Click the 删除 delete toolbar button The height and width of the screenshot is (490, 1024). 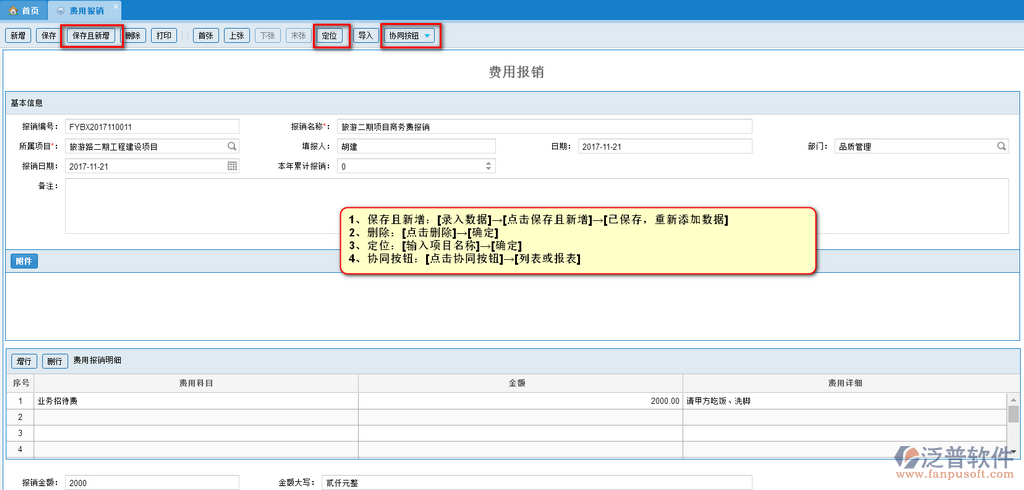[134, 36]
